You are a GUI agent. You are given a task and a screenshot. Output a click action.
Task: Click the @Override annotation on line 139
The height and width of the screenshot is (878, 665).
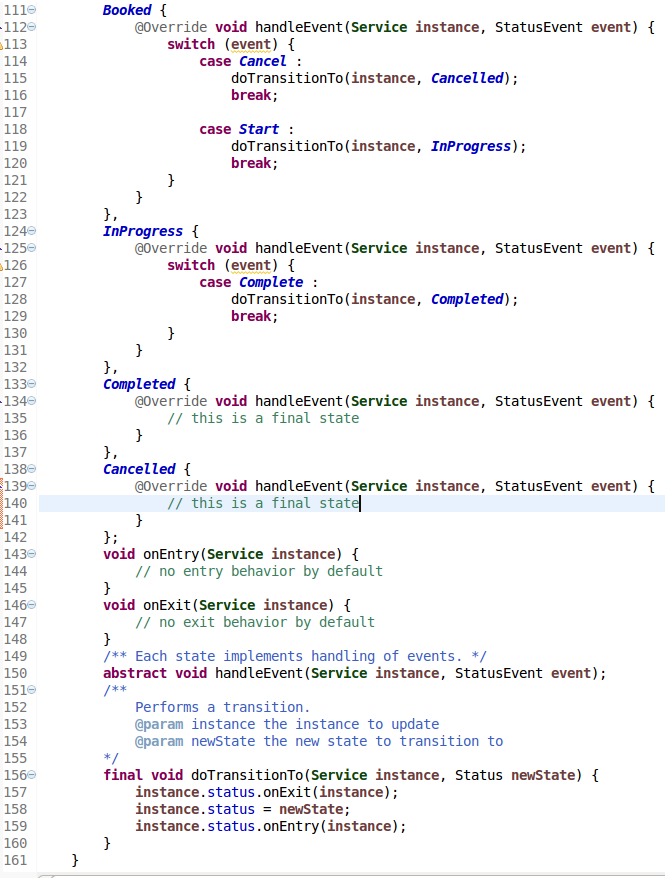click(x=171, y=486)
